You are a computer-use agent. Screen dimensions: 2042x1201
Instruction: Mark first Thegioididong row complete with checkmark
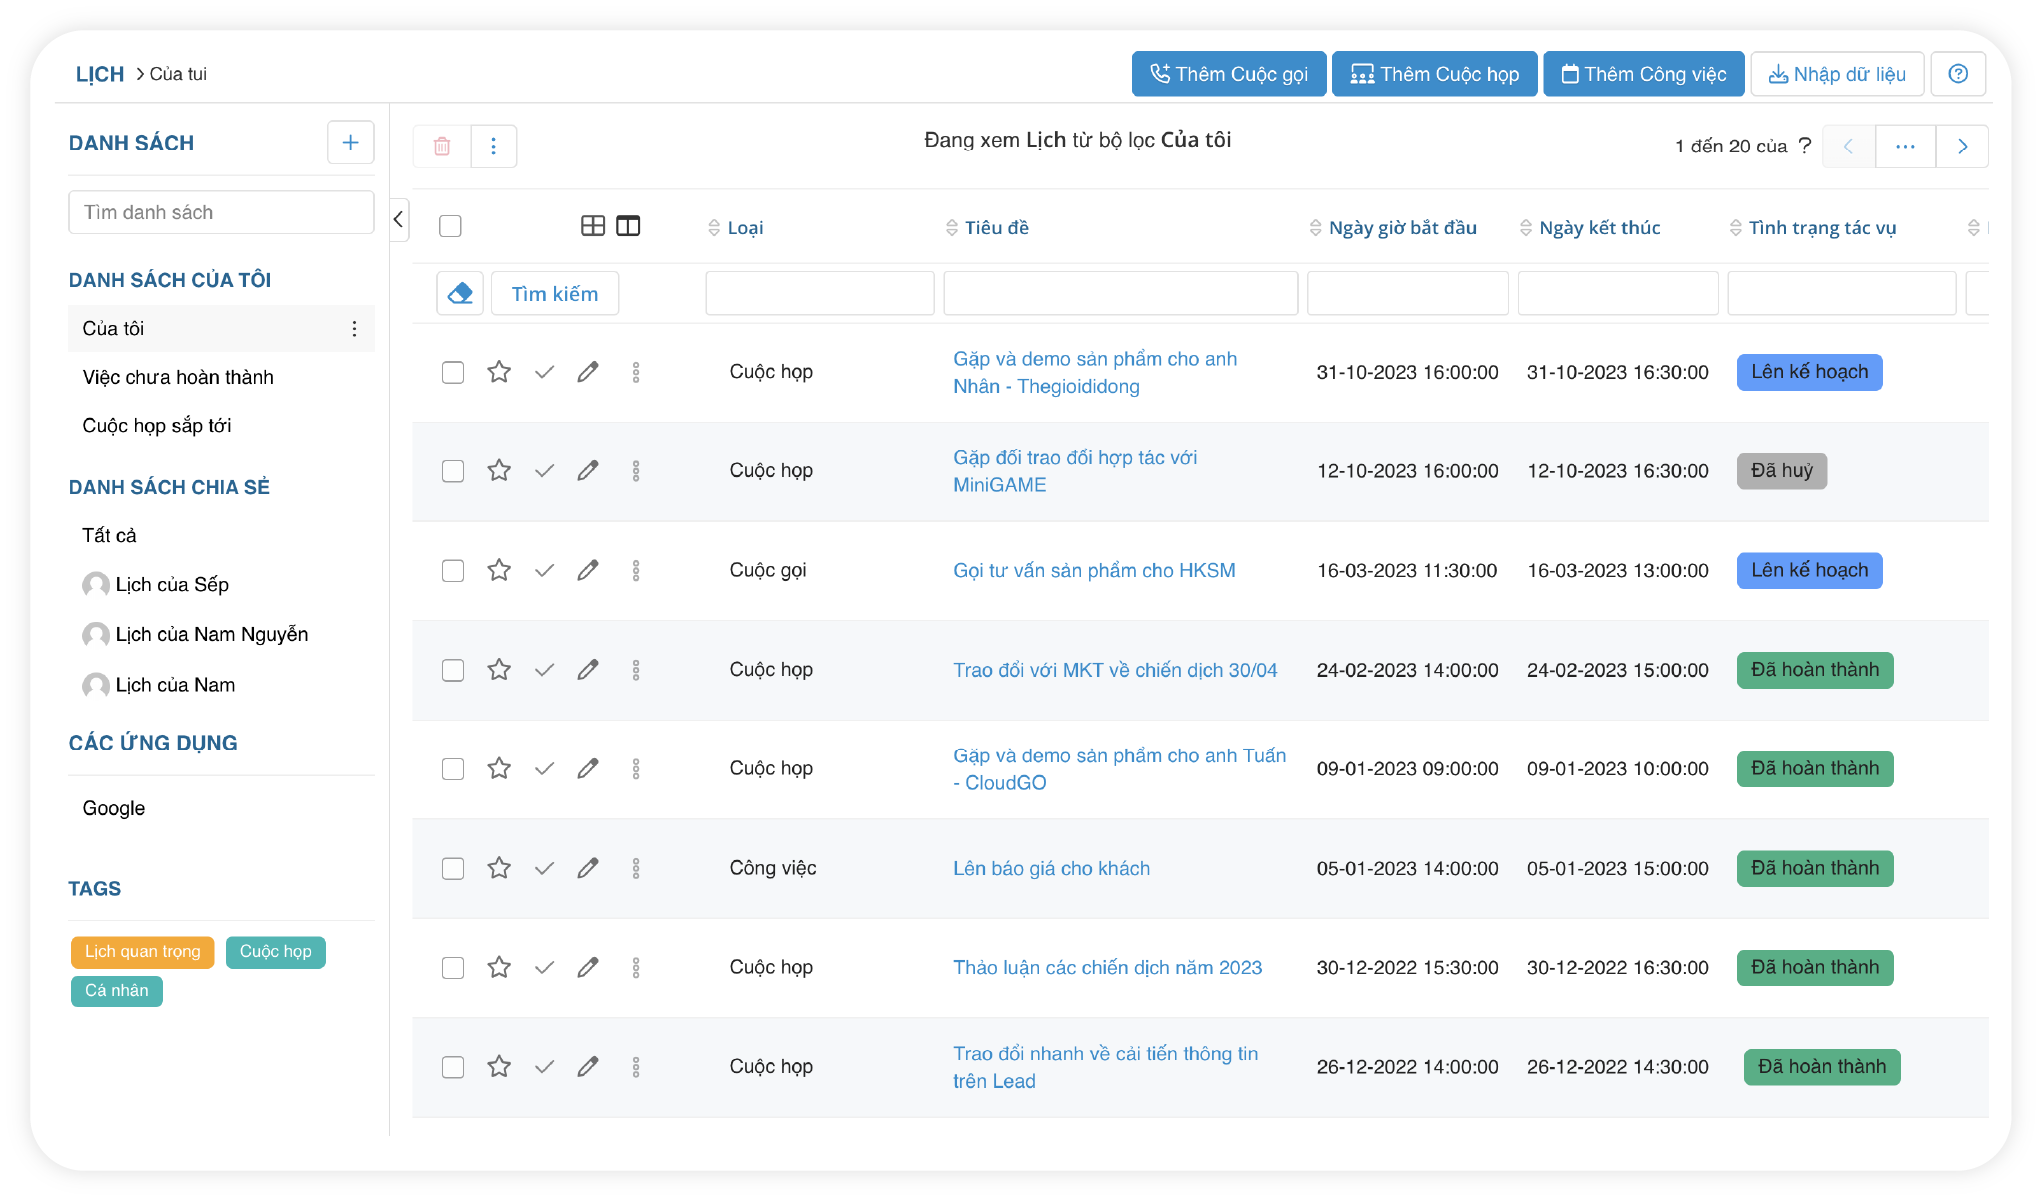coord(544,373)
